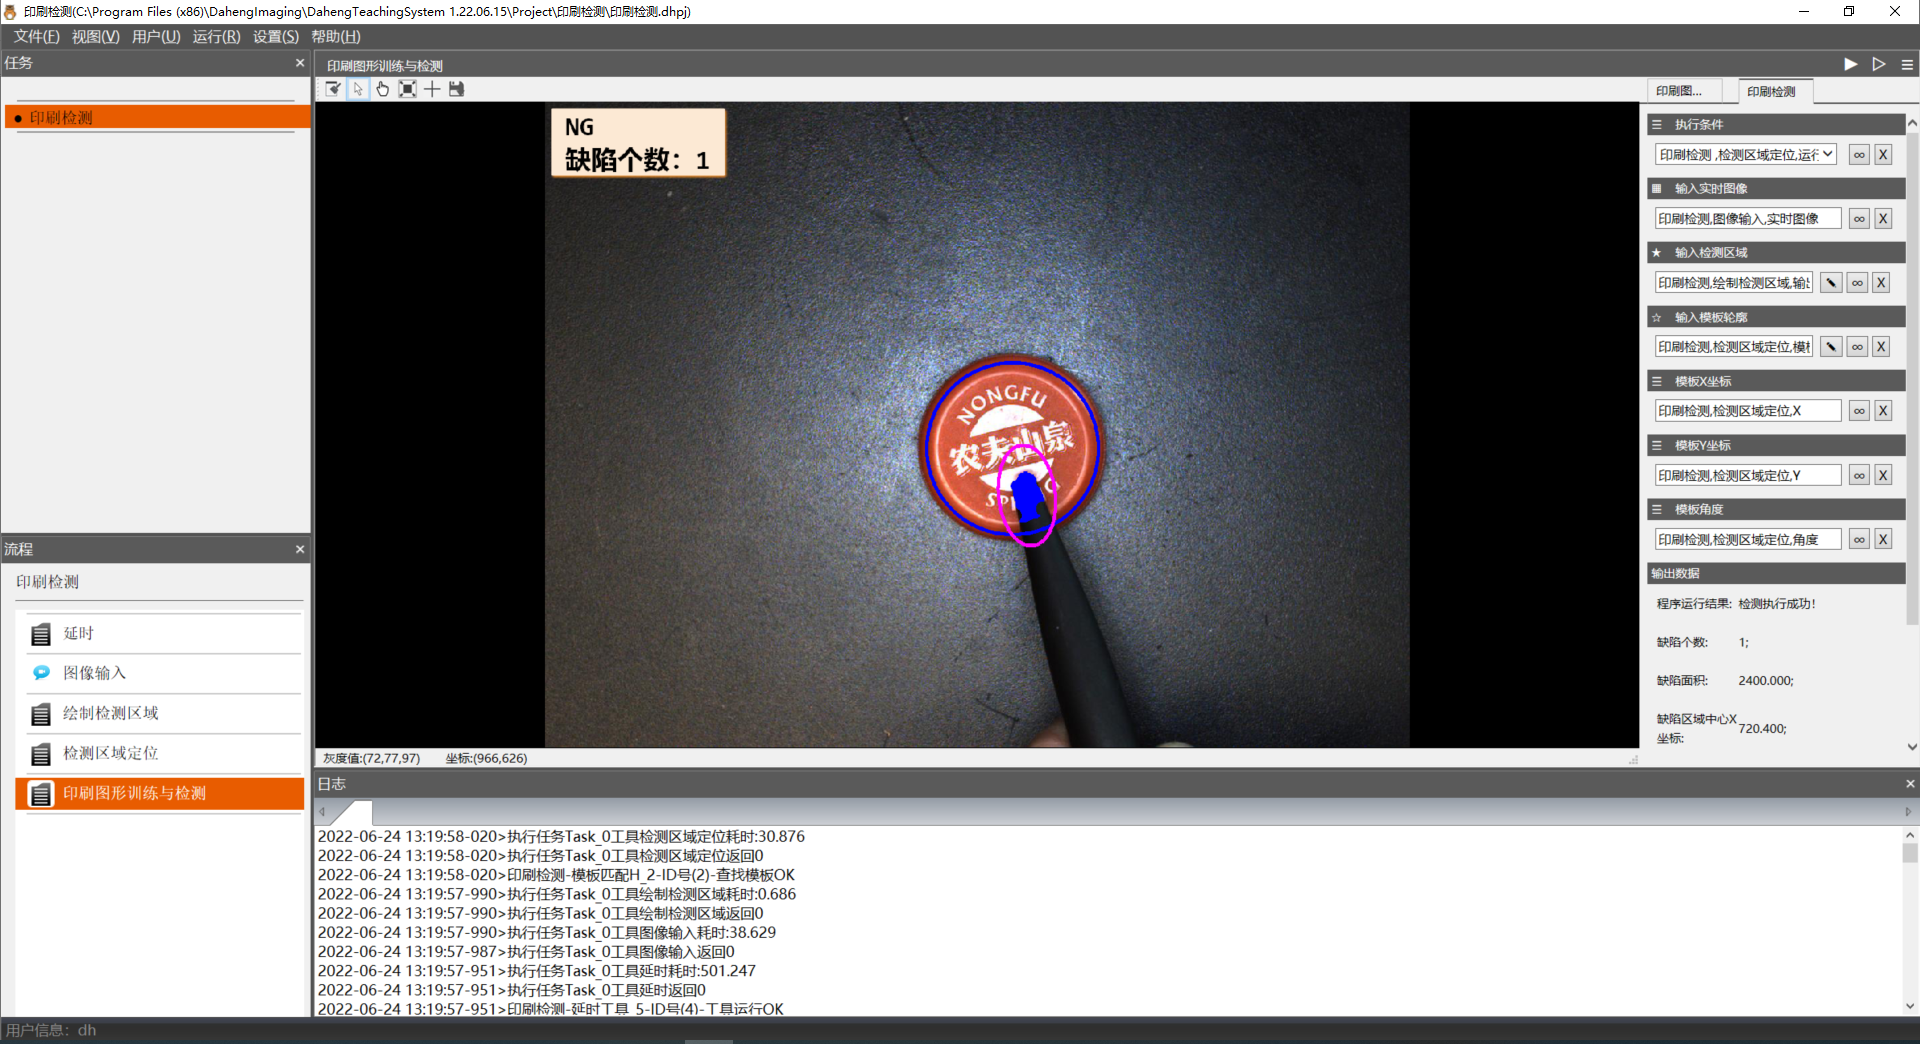Image resolution: width=1920 pixels, height=1044 pixels.
Task: Open the hamburger menu at top right
Action: (1907, 64)
